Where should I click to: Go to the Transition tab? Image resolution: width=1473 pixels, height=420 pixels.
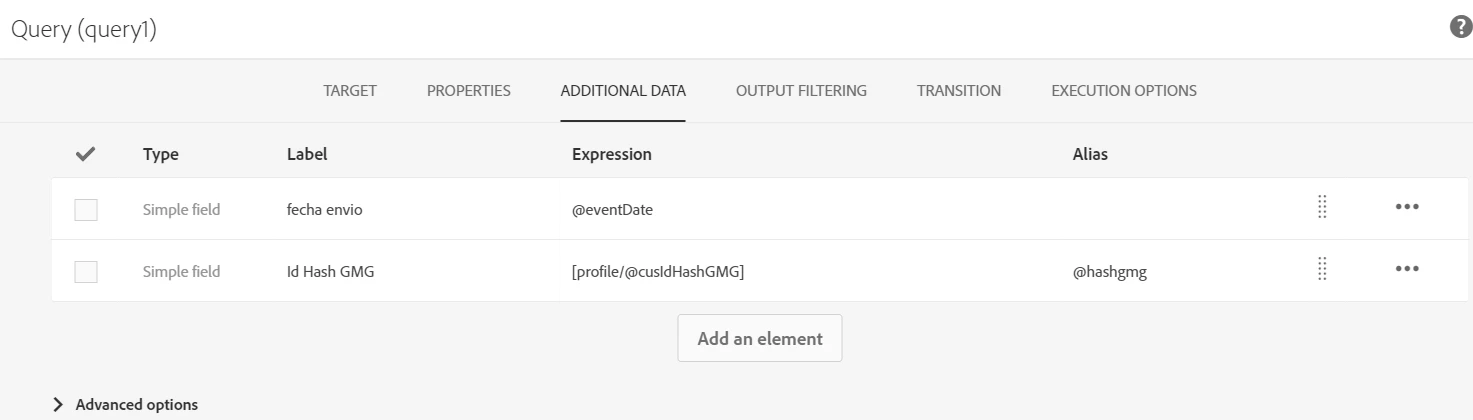coord(958,91)
